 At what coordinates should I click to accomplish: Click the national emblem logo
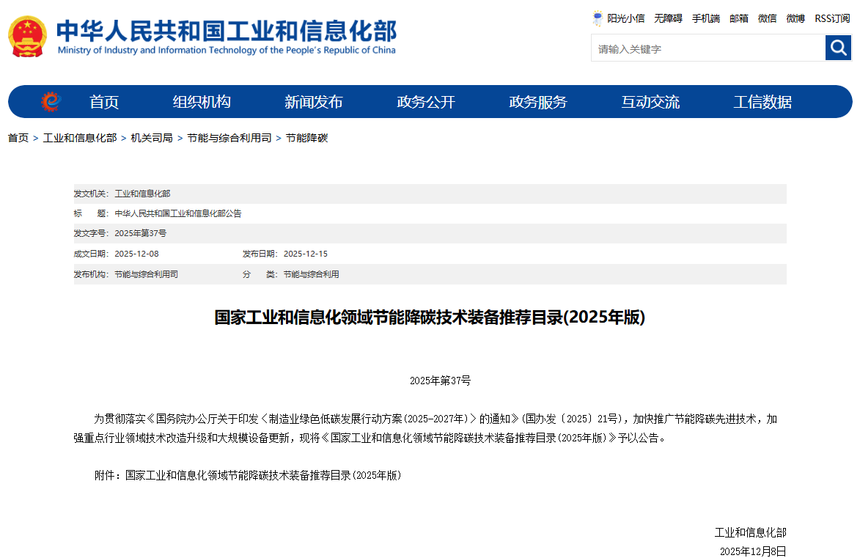[27, 37]
